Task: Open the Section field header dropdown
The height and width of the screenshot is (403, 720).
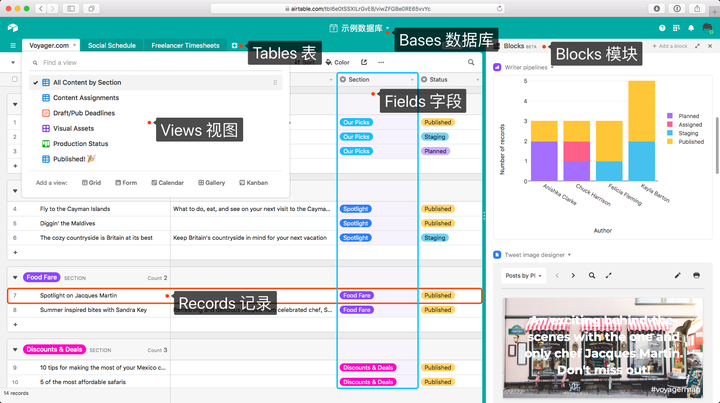Action: click(x=412, y=80)
